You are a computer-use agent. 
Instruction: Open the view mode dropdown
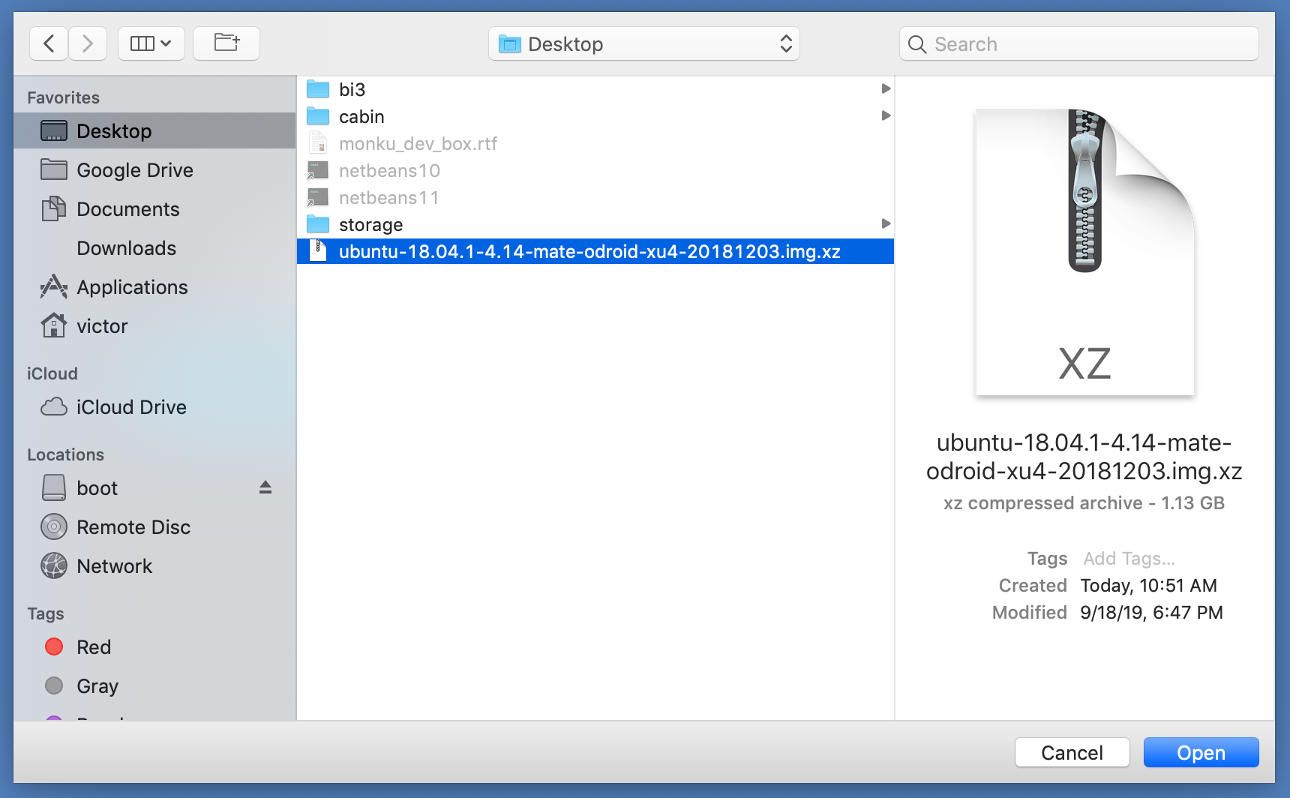(151, 43)
